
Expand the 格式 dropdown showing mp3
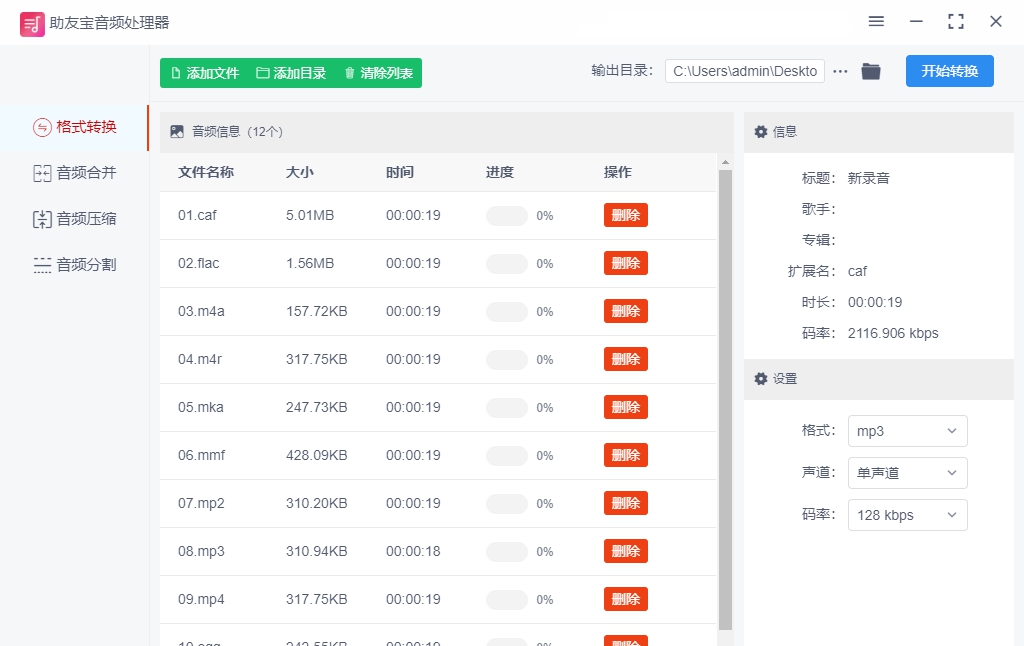click(x=907, y=431)
